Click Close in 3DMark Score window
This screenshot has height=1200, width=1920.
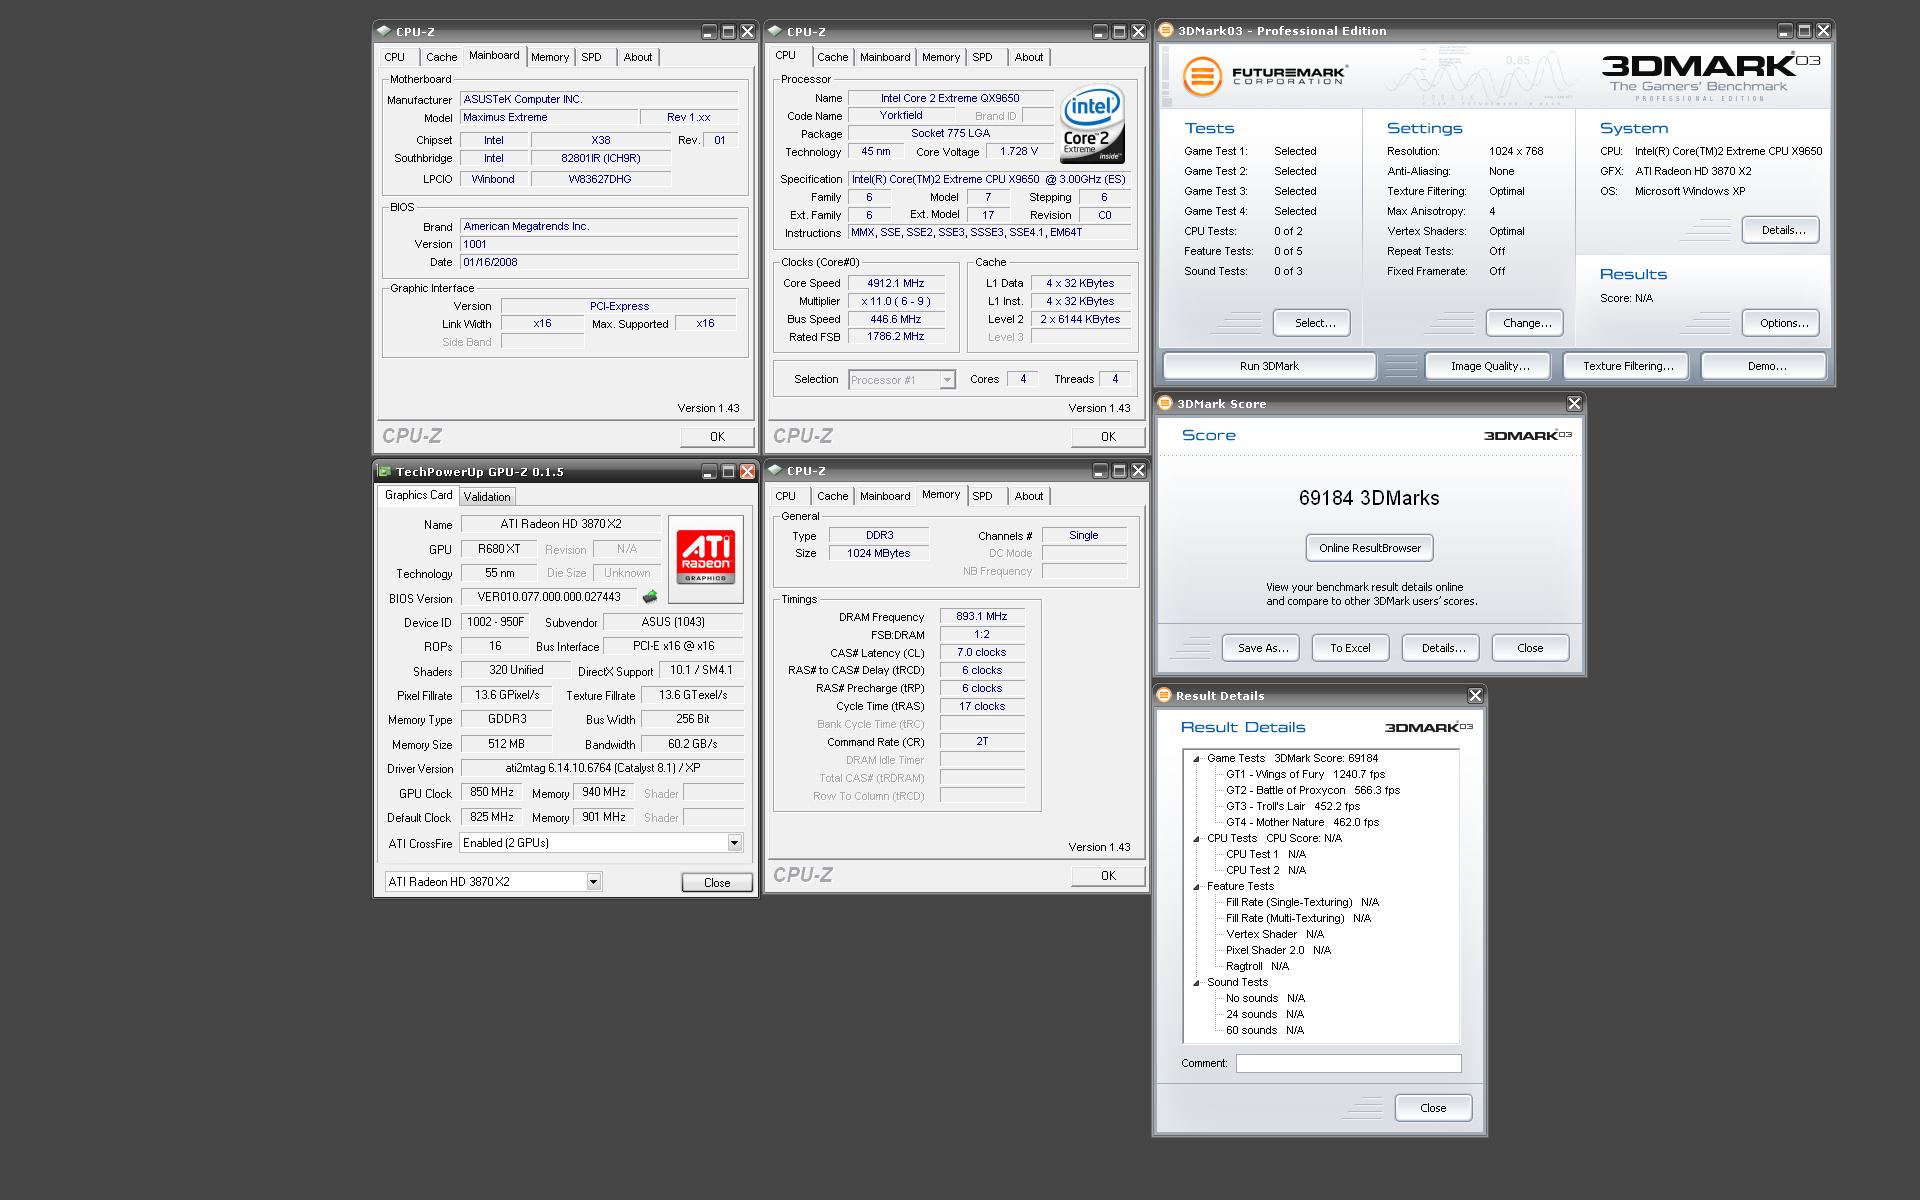(x=1530, y=648)
